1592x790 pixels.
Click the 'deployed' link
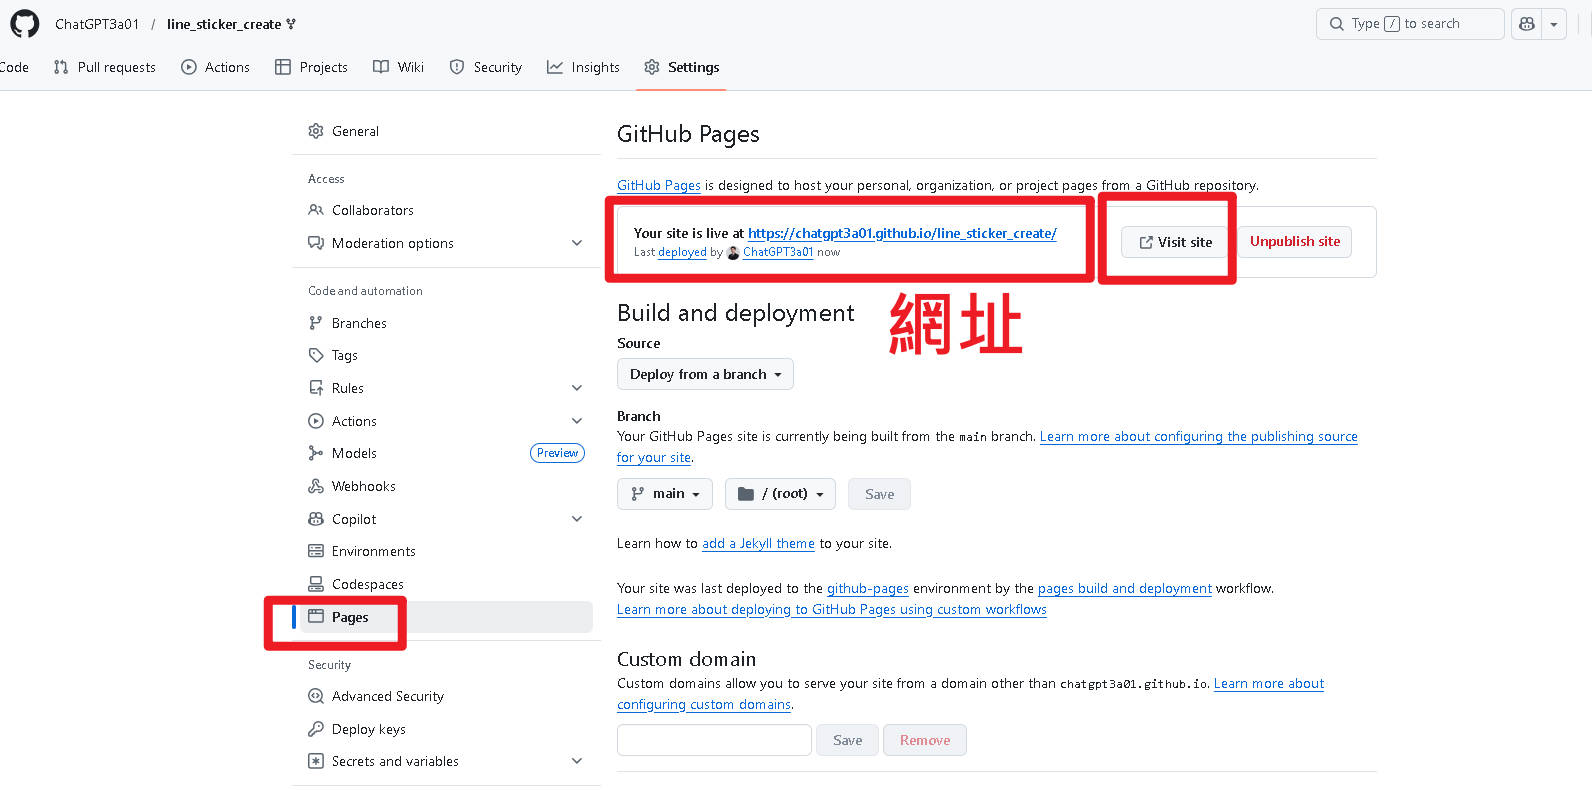click(682, 252)
